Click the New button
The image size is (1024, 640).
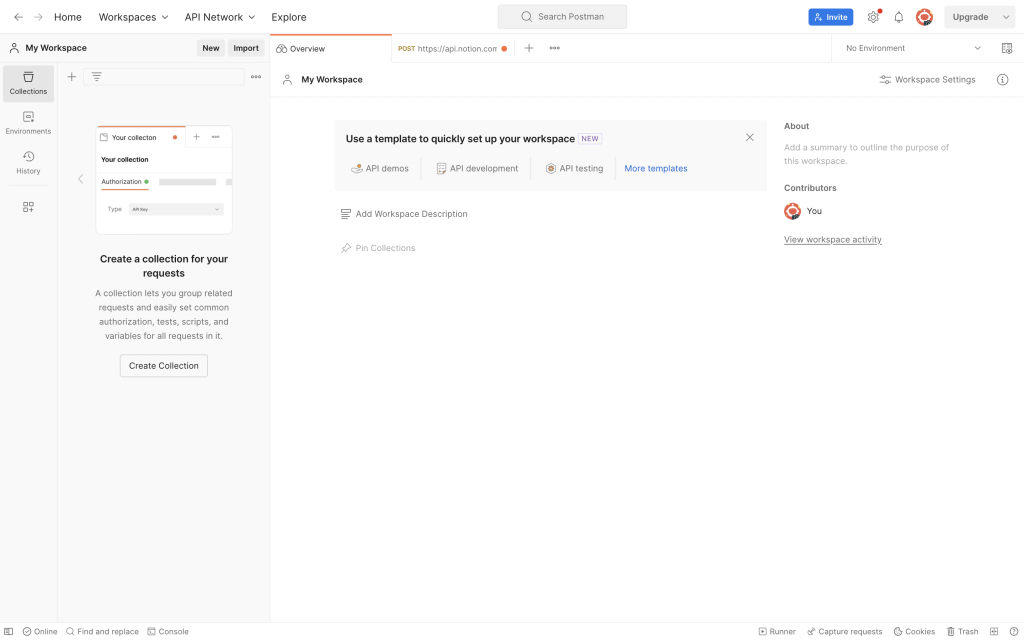coord(210,48)
